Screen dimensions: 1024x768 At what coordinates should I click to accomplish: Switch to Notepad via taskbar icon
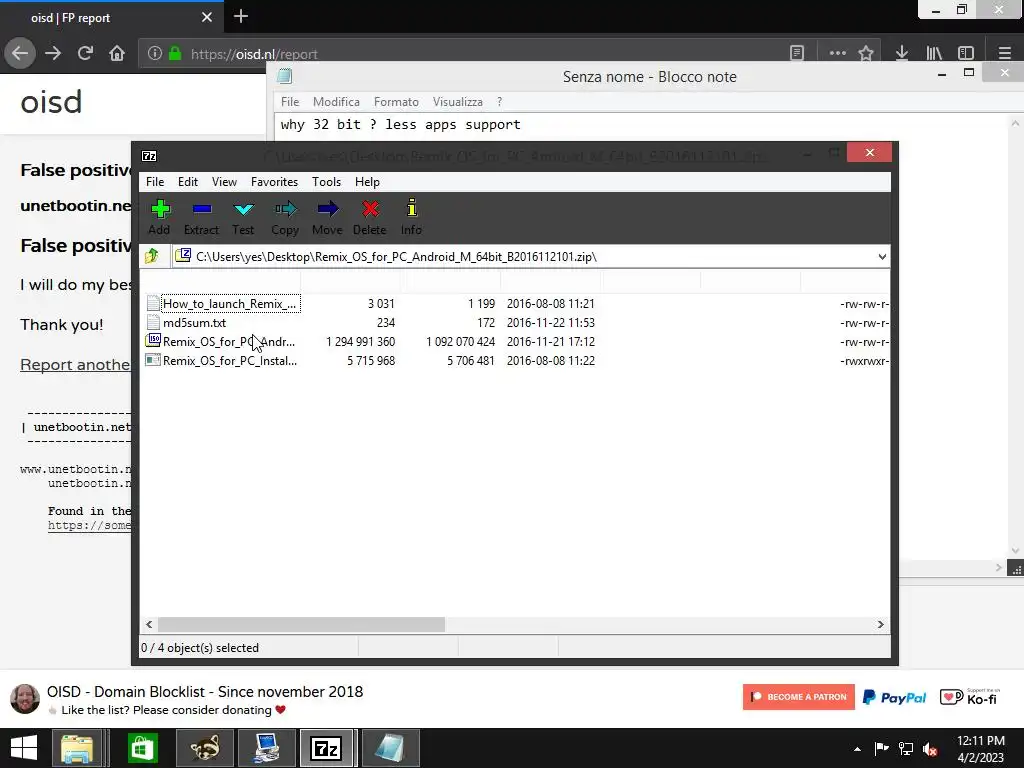click(390, 748)
